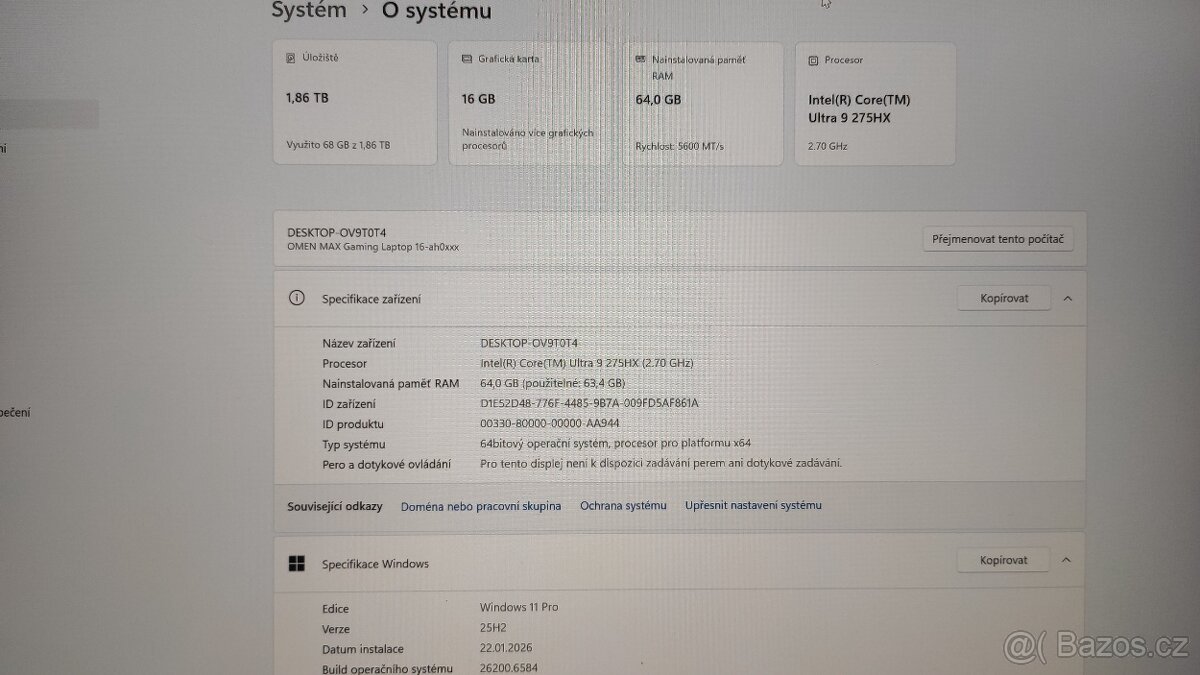Select O systému breadcrumb entry
This screenshot has height=675, width=1200.
point(435,12)
